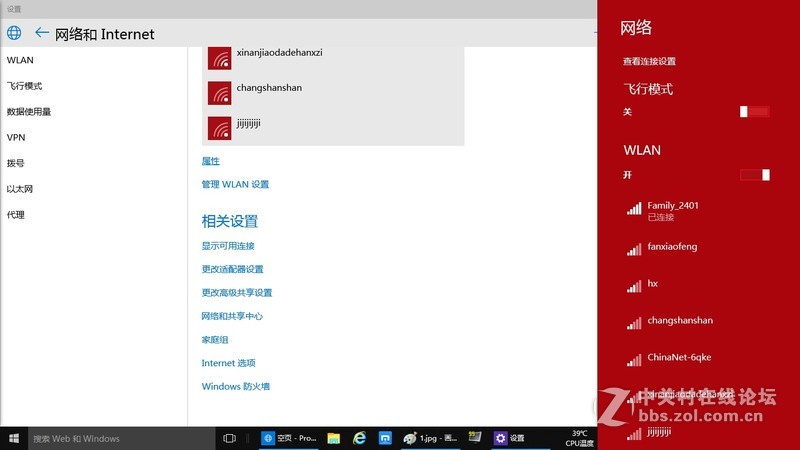
Task: Open the Windows Start button
Action: tap(14, 438)
